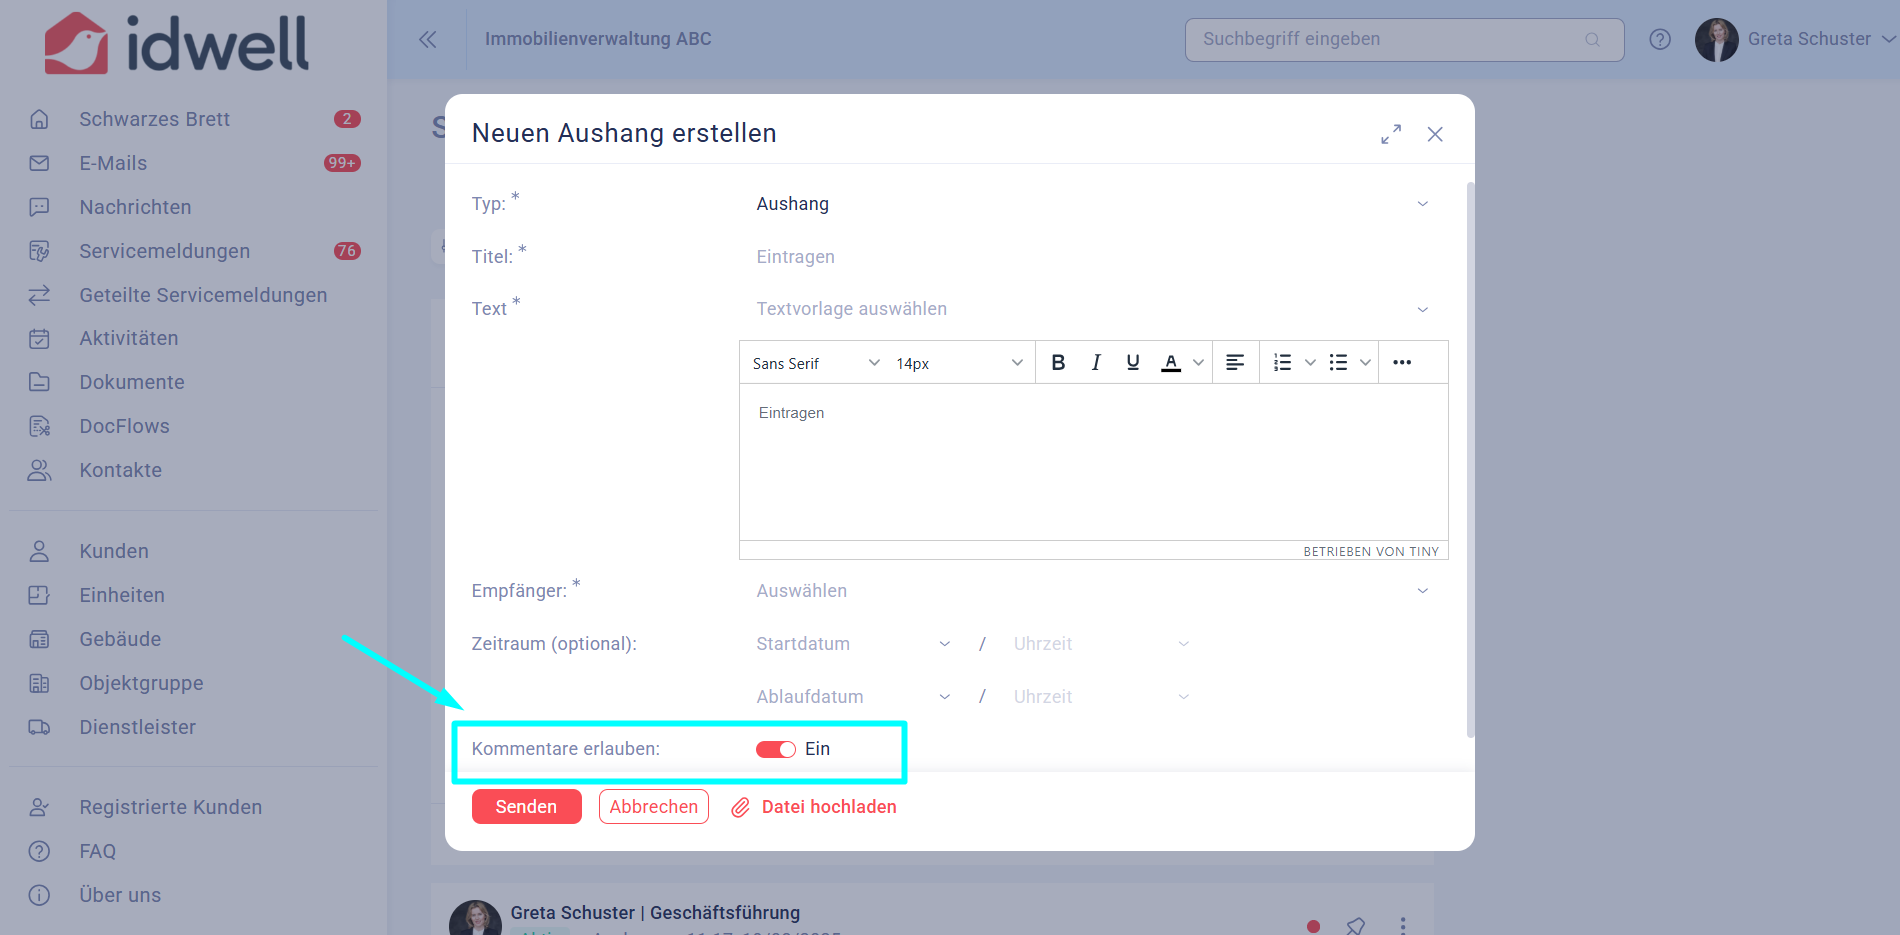
Task: Click Abbrechen to cancel
Action: pos(654,807)
